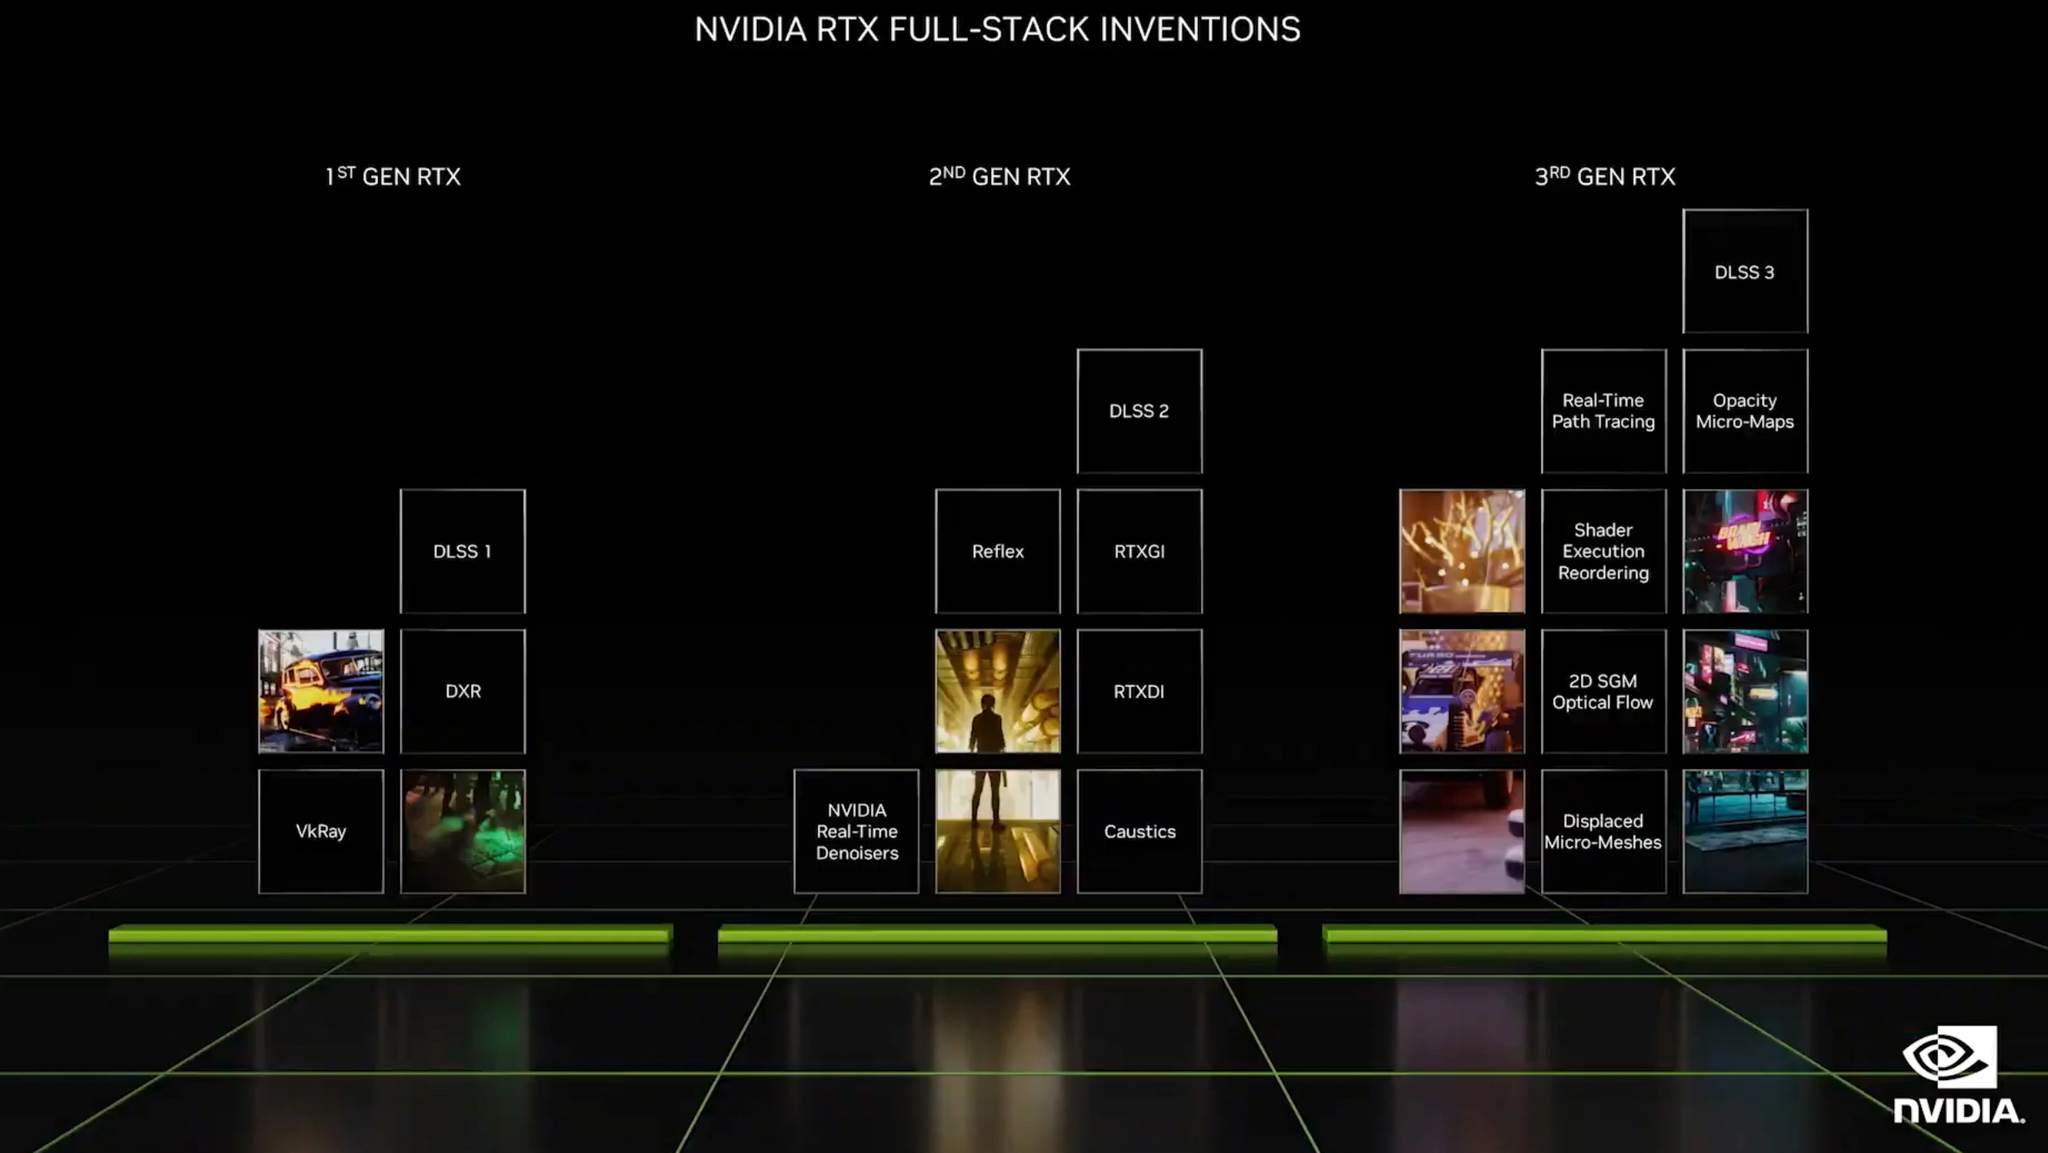The height and width of the screenshot is (1153, 2048).
Task: Choose the Displaced Micro-Meshes tile
Action: point(1604,831)
